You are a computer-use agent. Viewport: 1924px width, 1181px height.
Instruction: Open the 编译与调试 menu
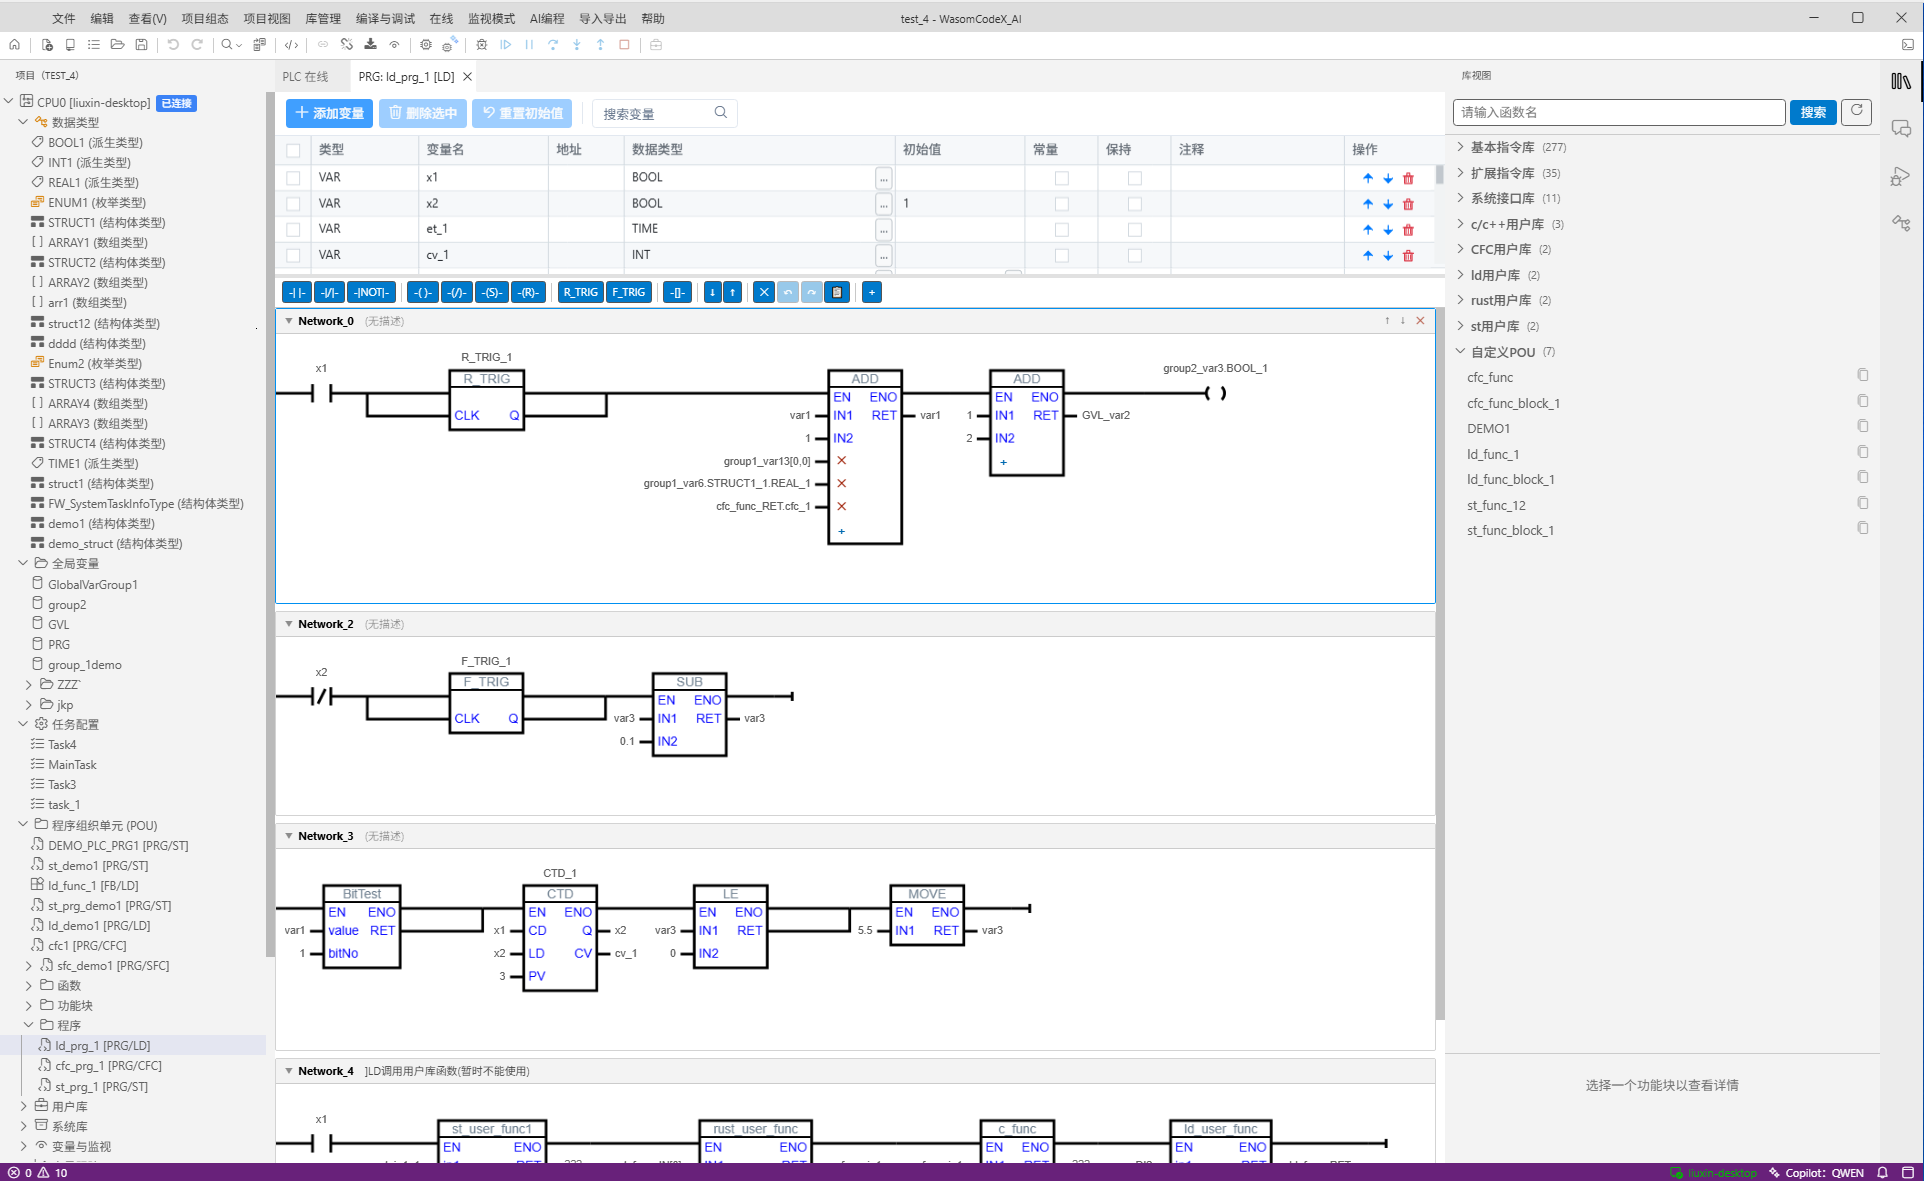[385, 18]
